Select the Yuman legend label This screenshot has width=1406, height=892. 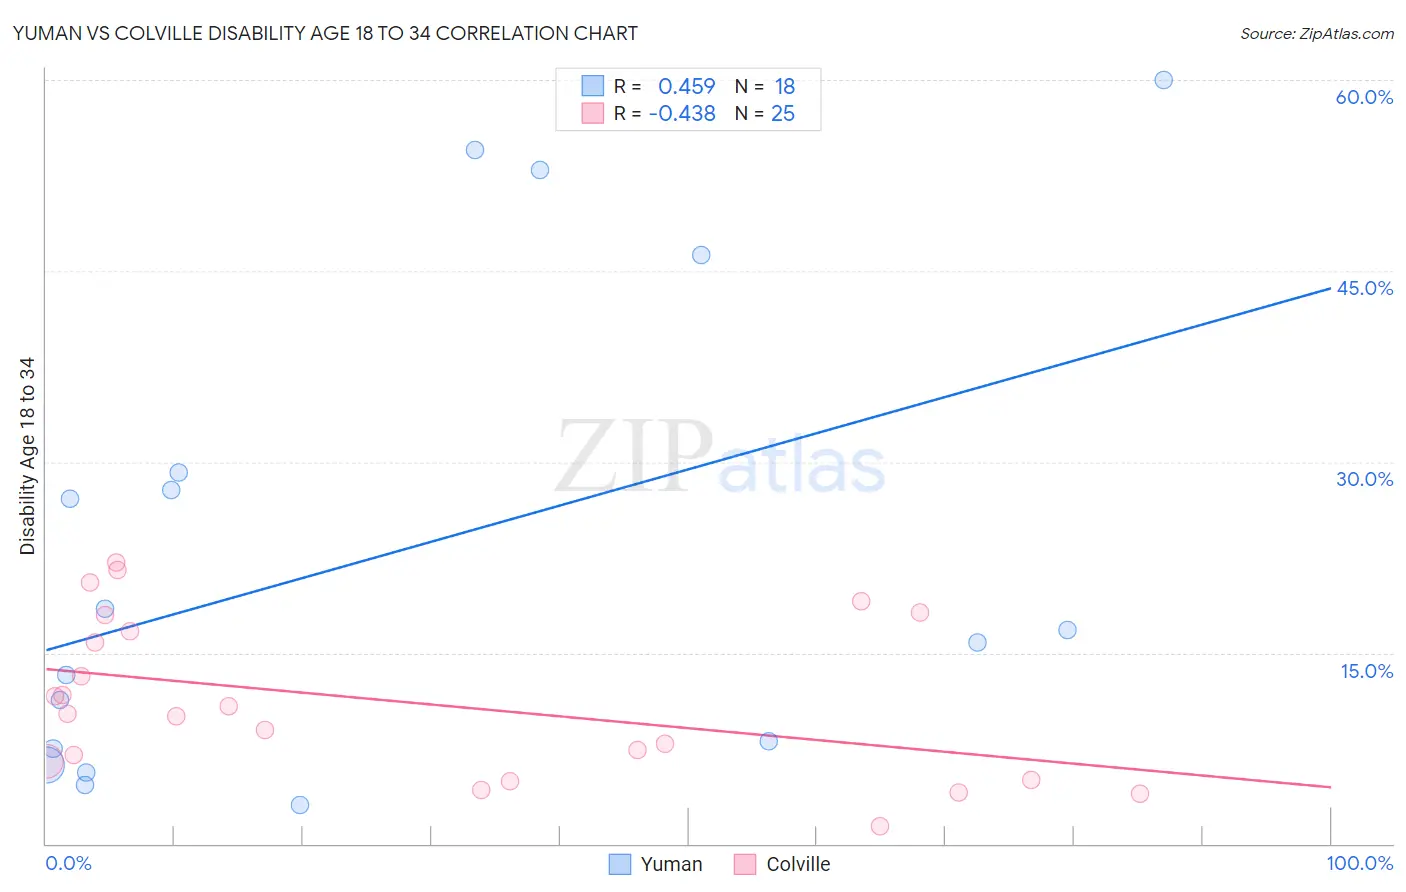[x=671, y=864]
